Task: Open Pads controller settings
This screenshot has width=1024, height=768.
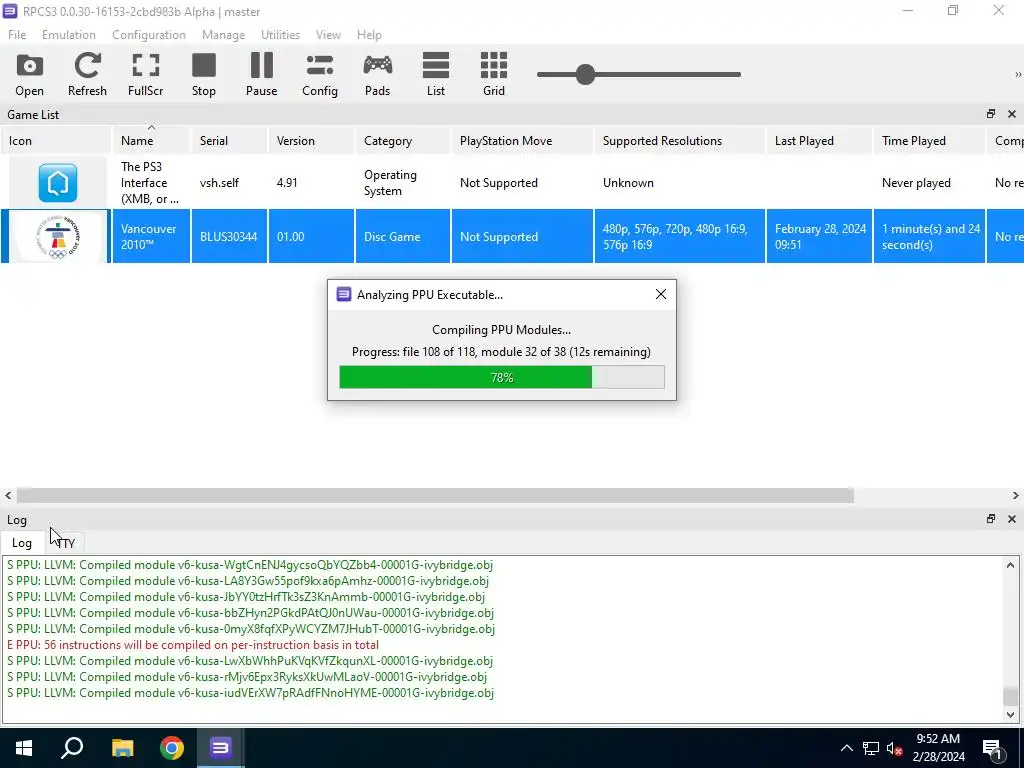Action: pos(377,74)
